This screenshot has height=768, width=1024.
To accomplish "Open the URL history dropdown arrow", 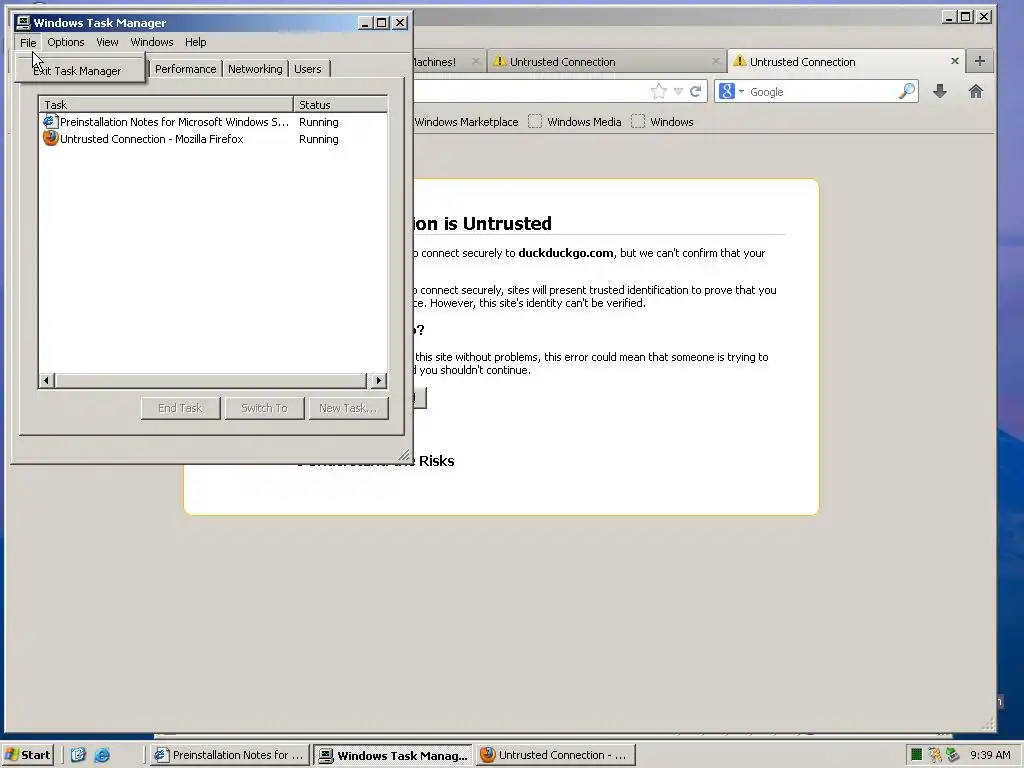I will pyautogui.click(x=679, y=91).
